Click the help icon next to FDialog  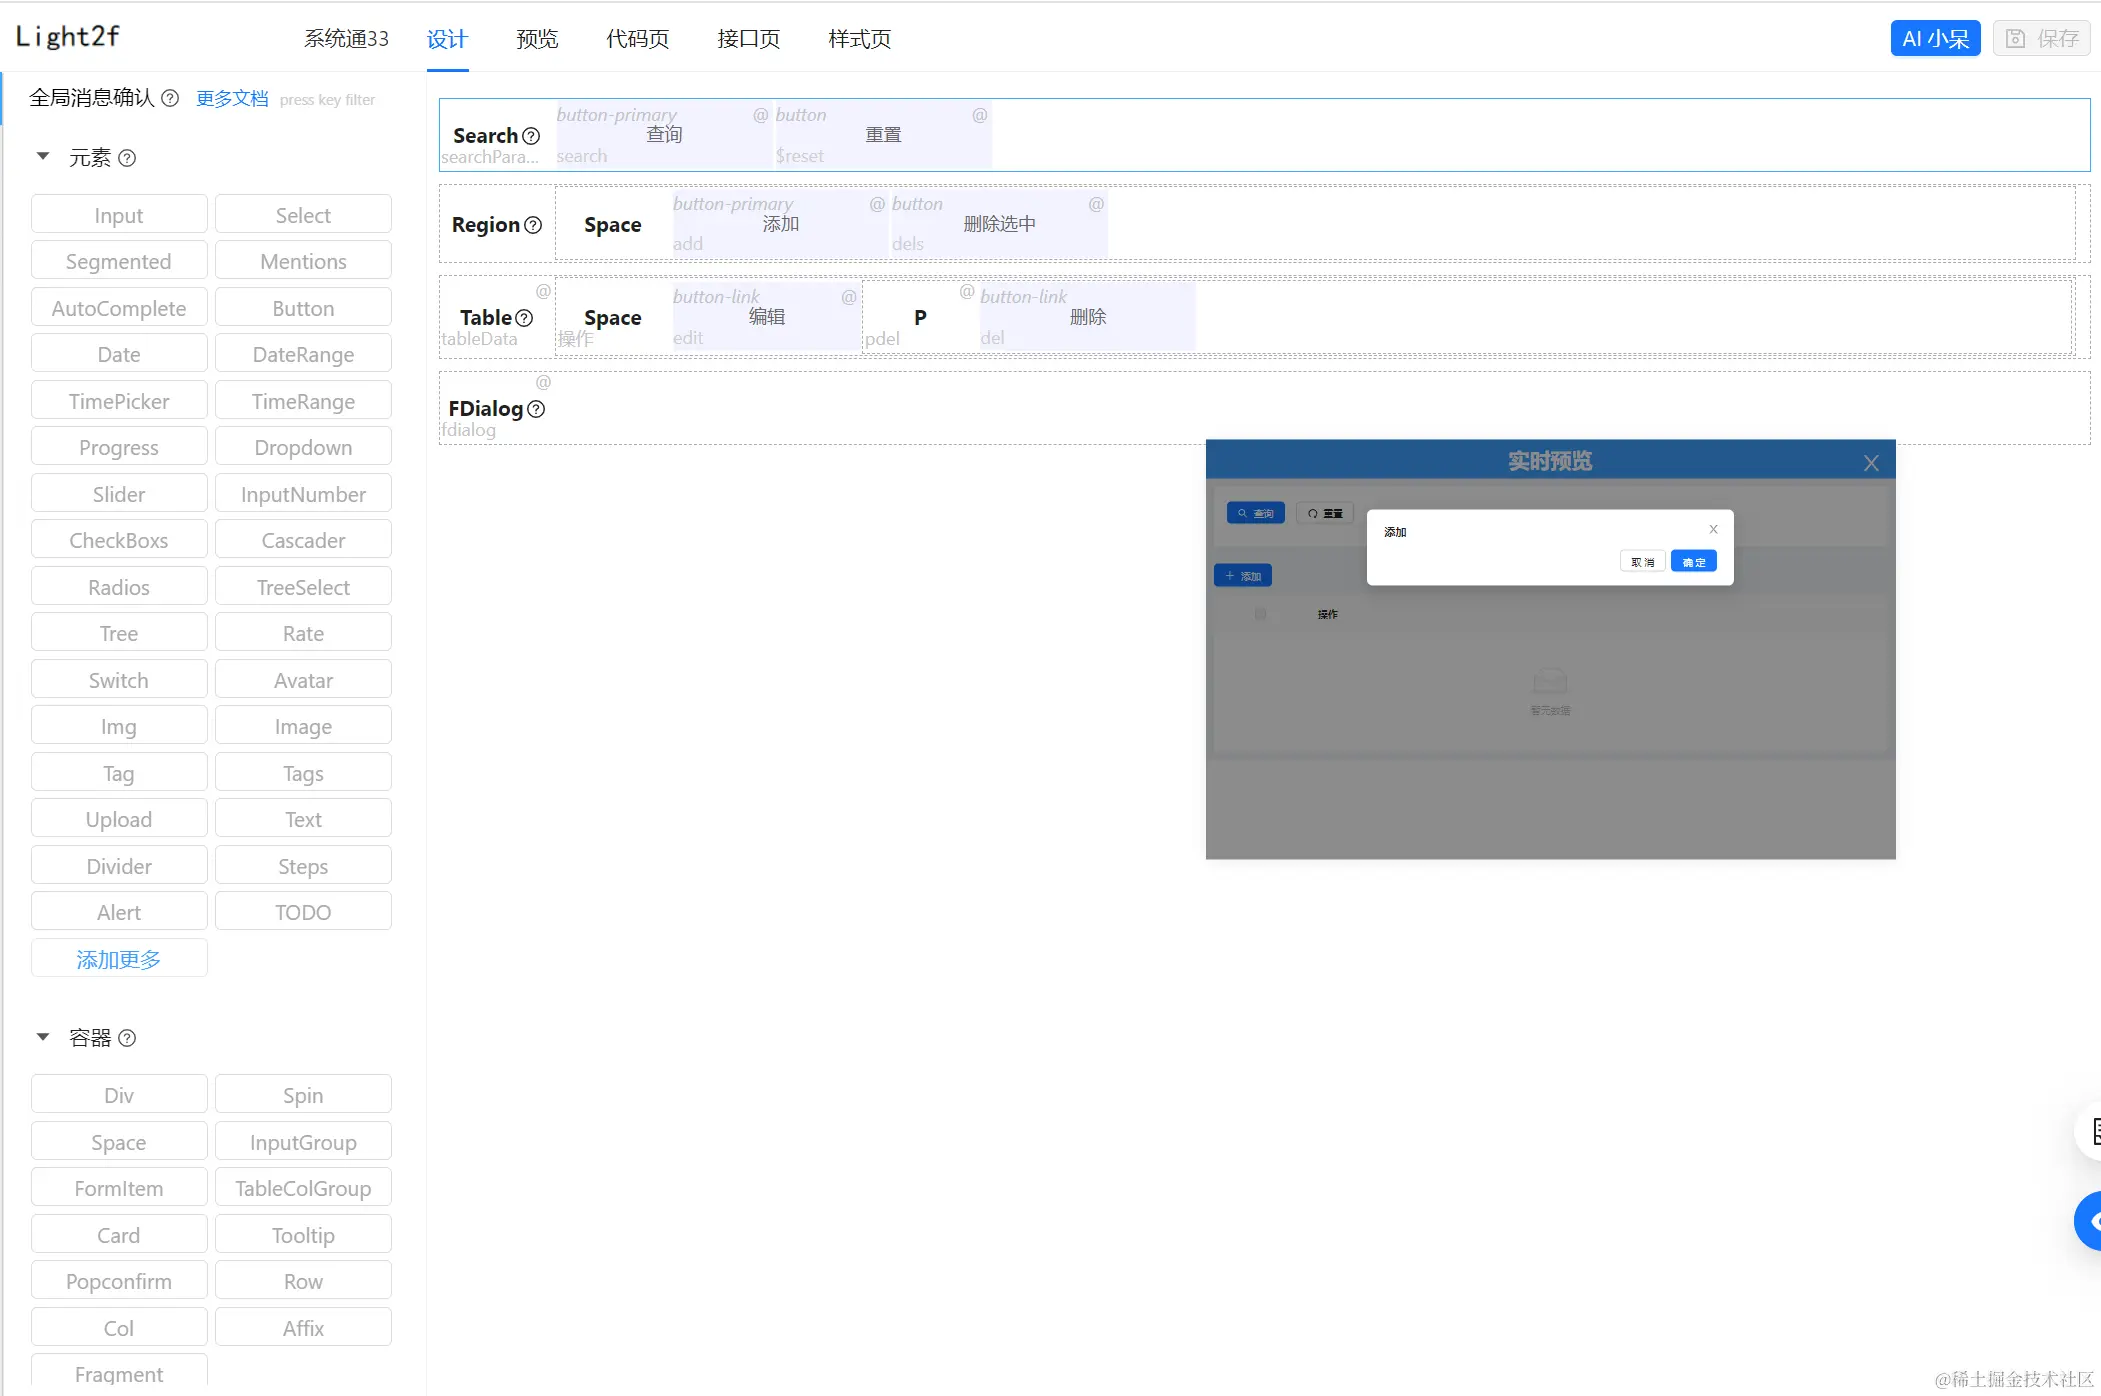coord(536,409)
